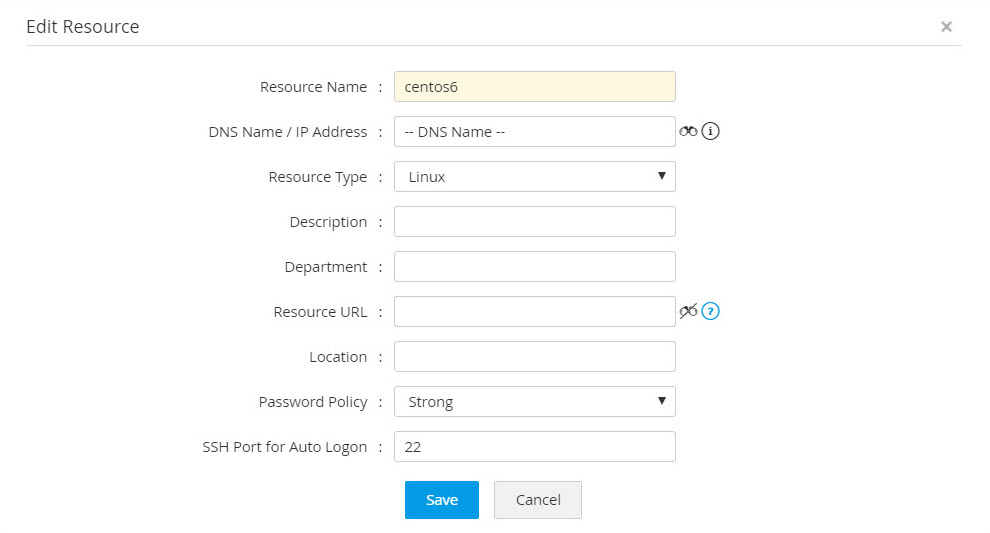Open the Password Policy dropdown showing Strong

[x=534, y=402]
